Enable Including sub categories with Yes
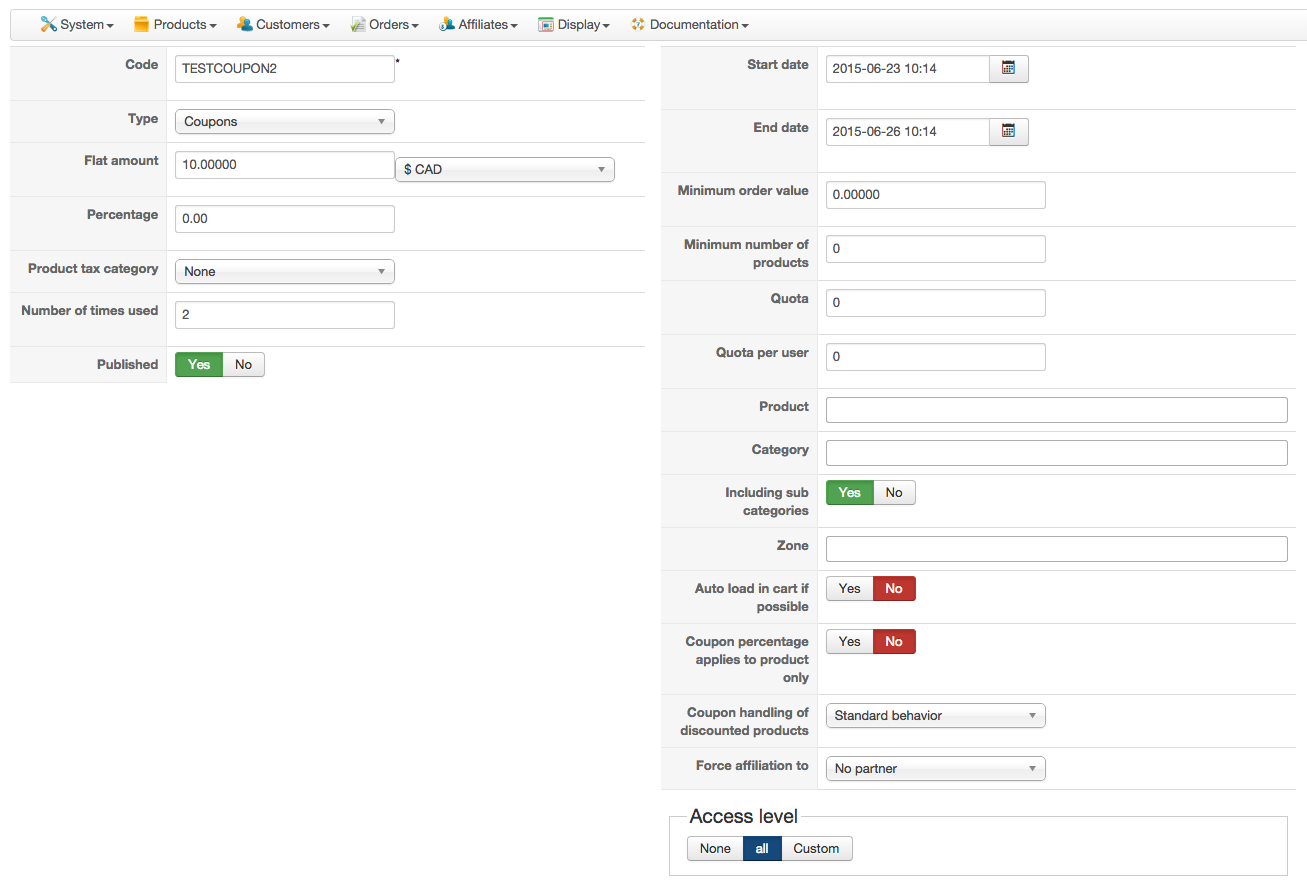This screenshot has width=1307, height=891. 850,493
